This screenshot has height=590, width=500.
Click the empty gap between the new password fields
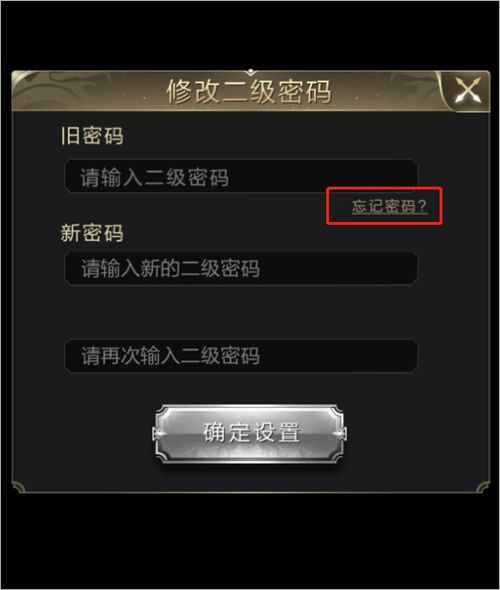click(241, 312)
